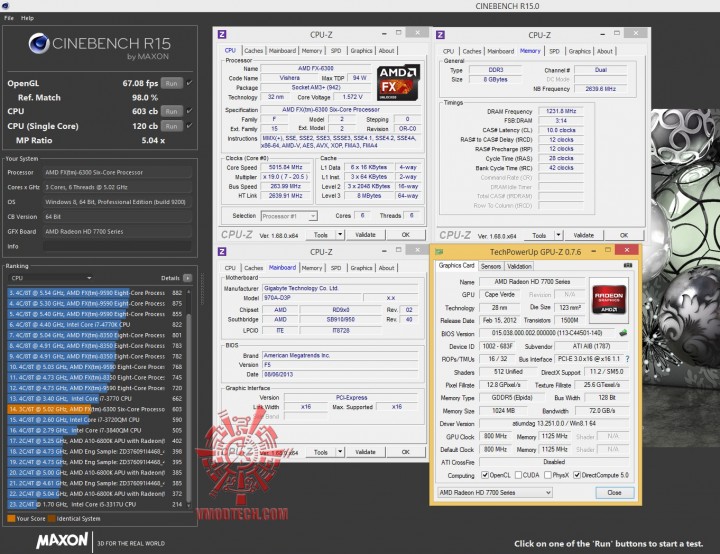The image size is (720, 554).
Task: Toggle the CPU test checkmark
Action: tap(190, 111)
